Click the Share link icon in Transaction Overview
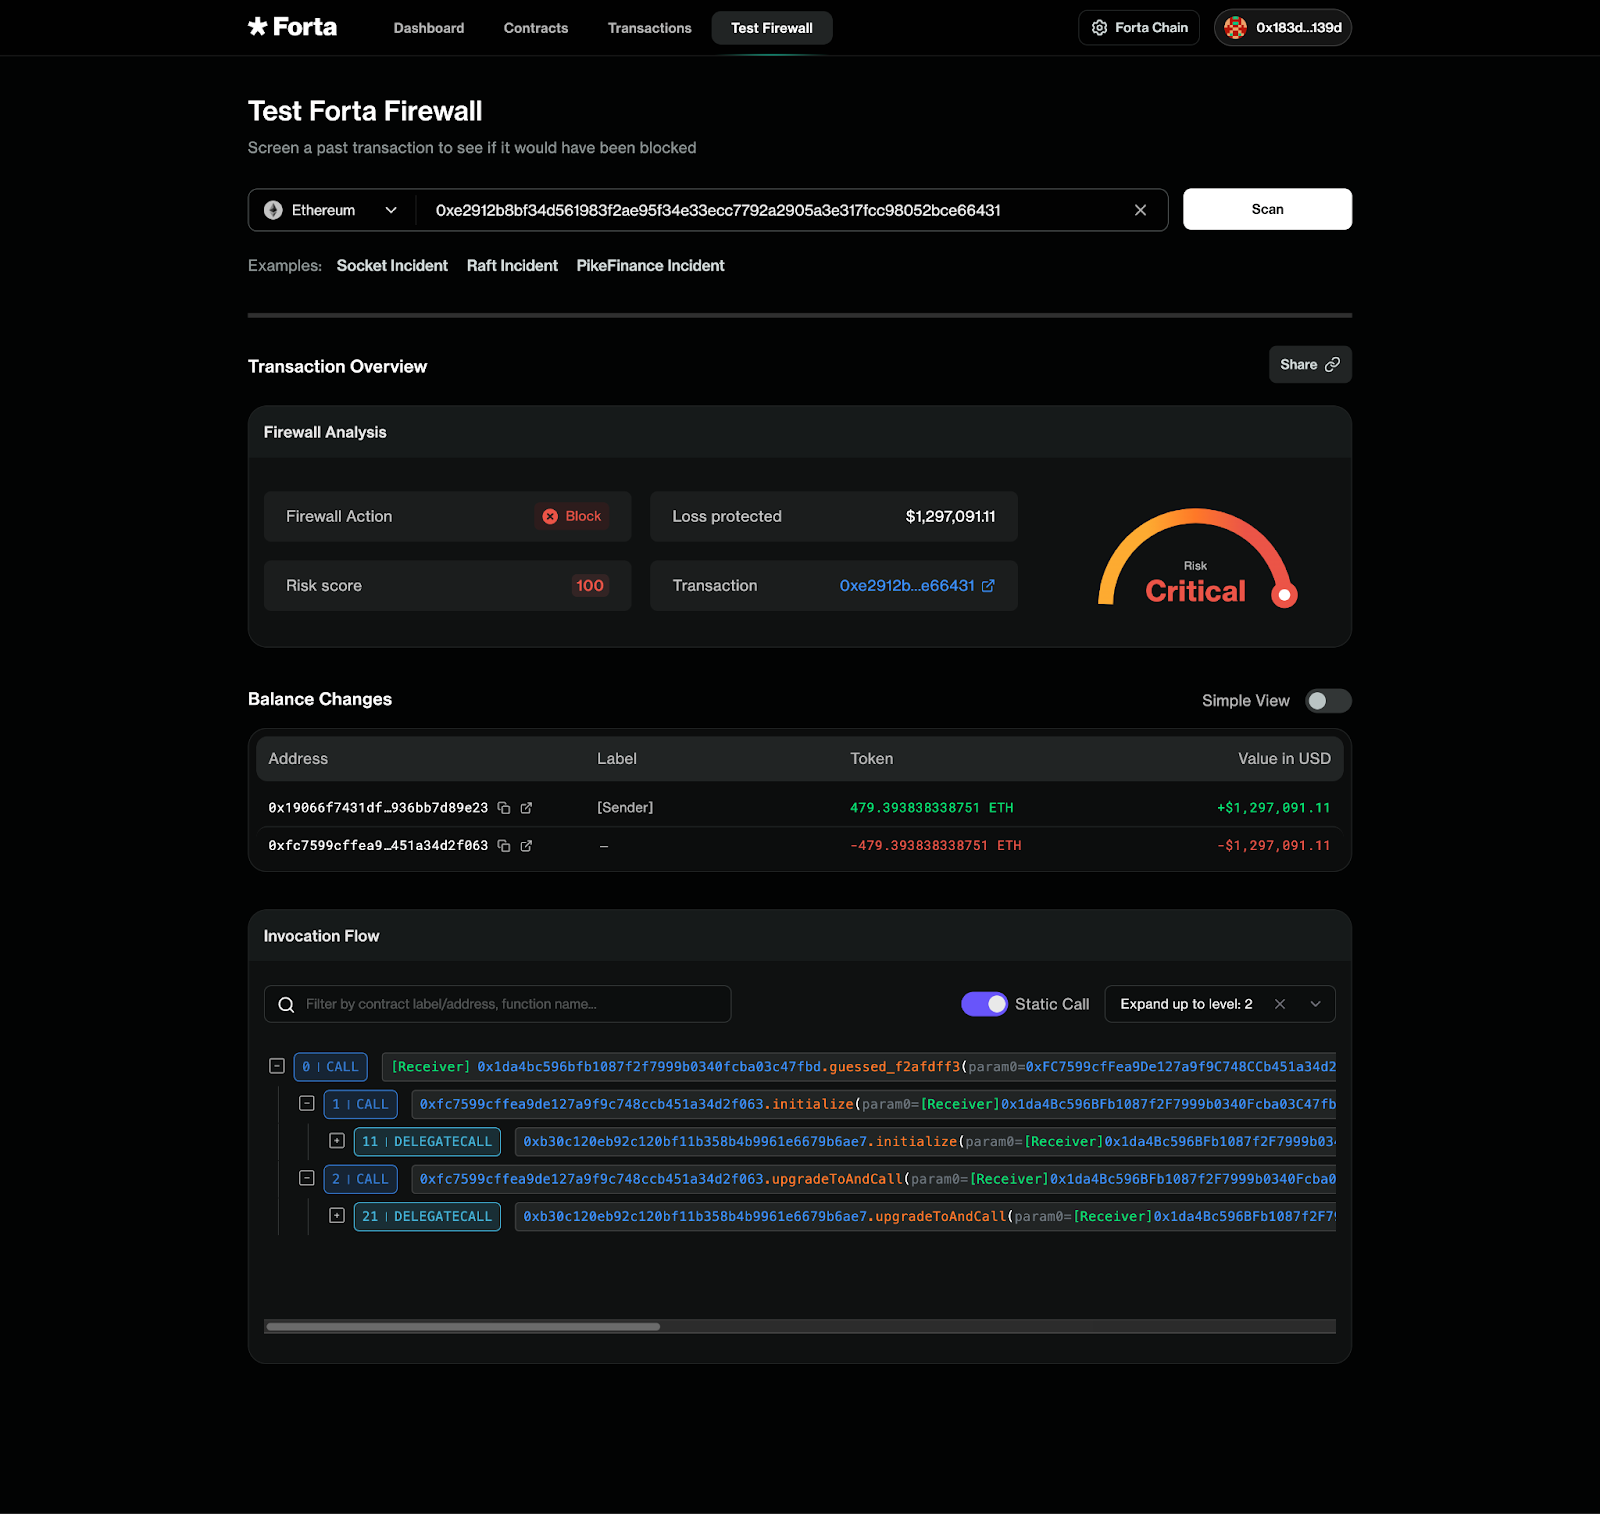The height and width of the screenshot is (1514, 1600). [x=1334, y=364]
